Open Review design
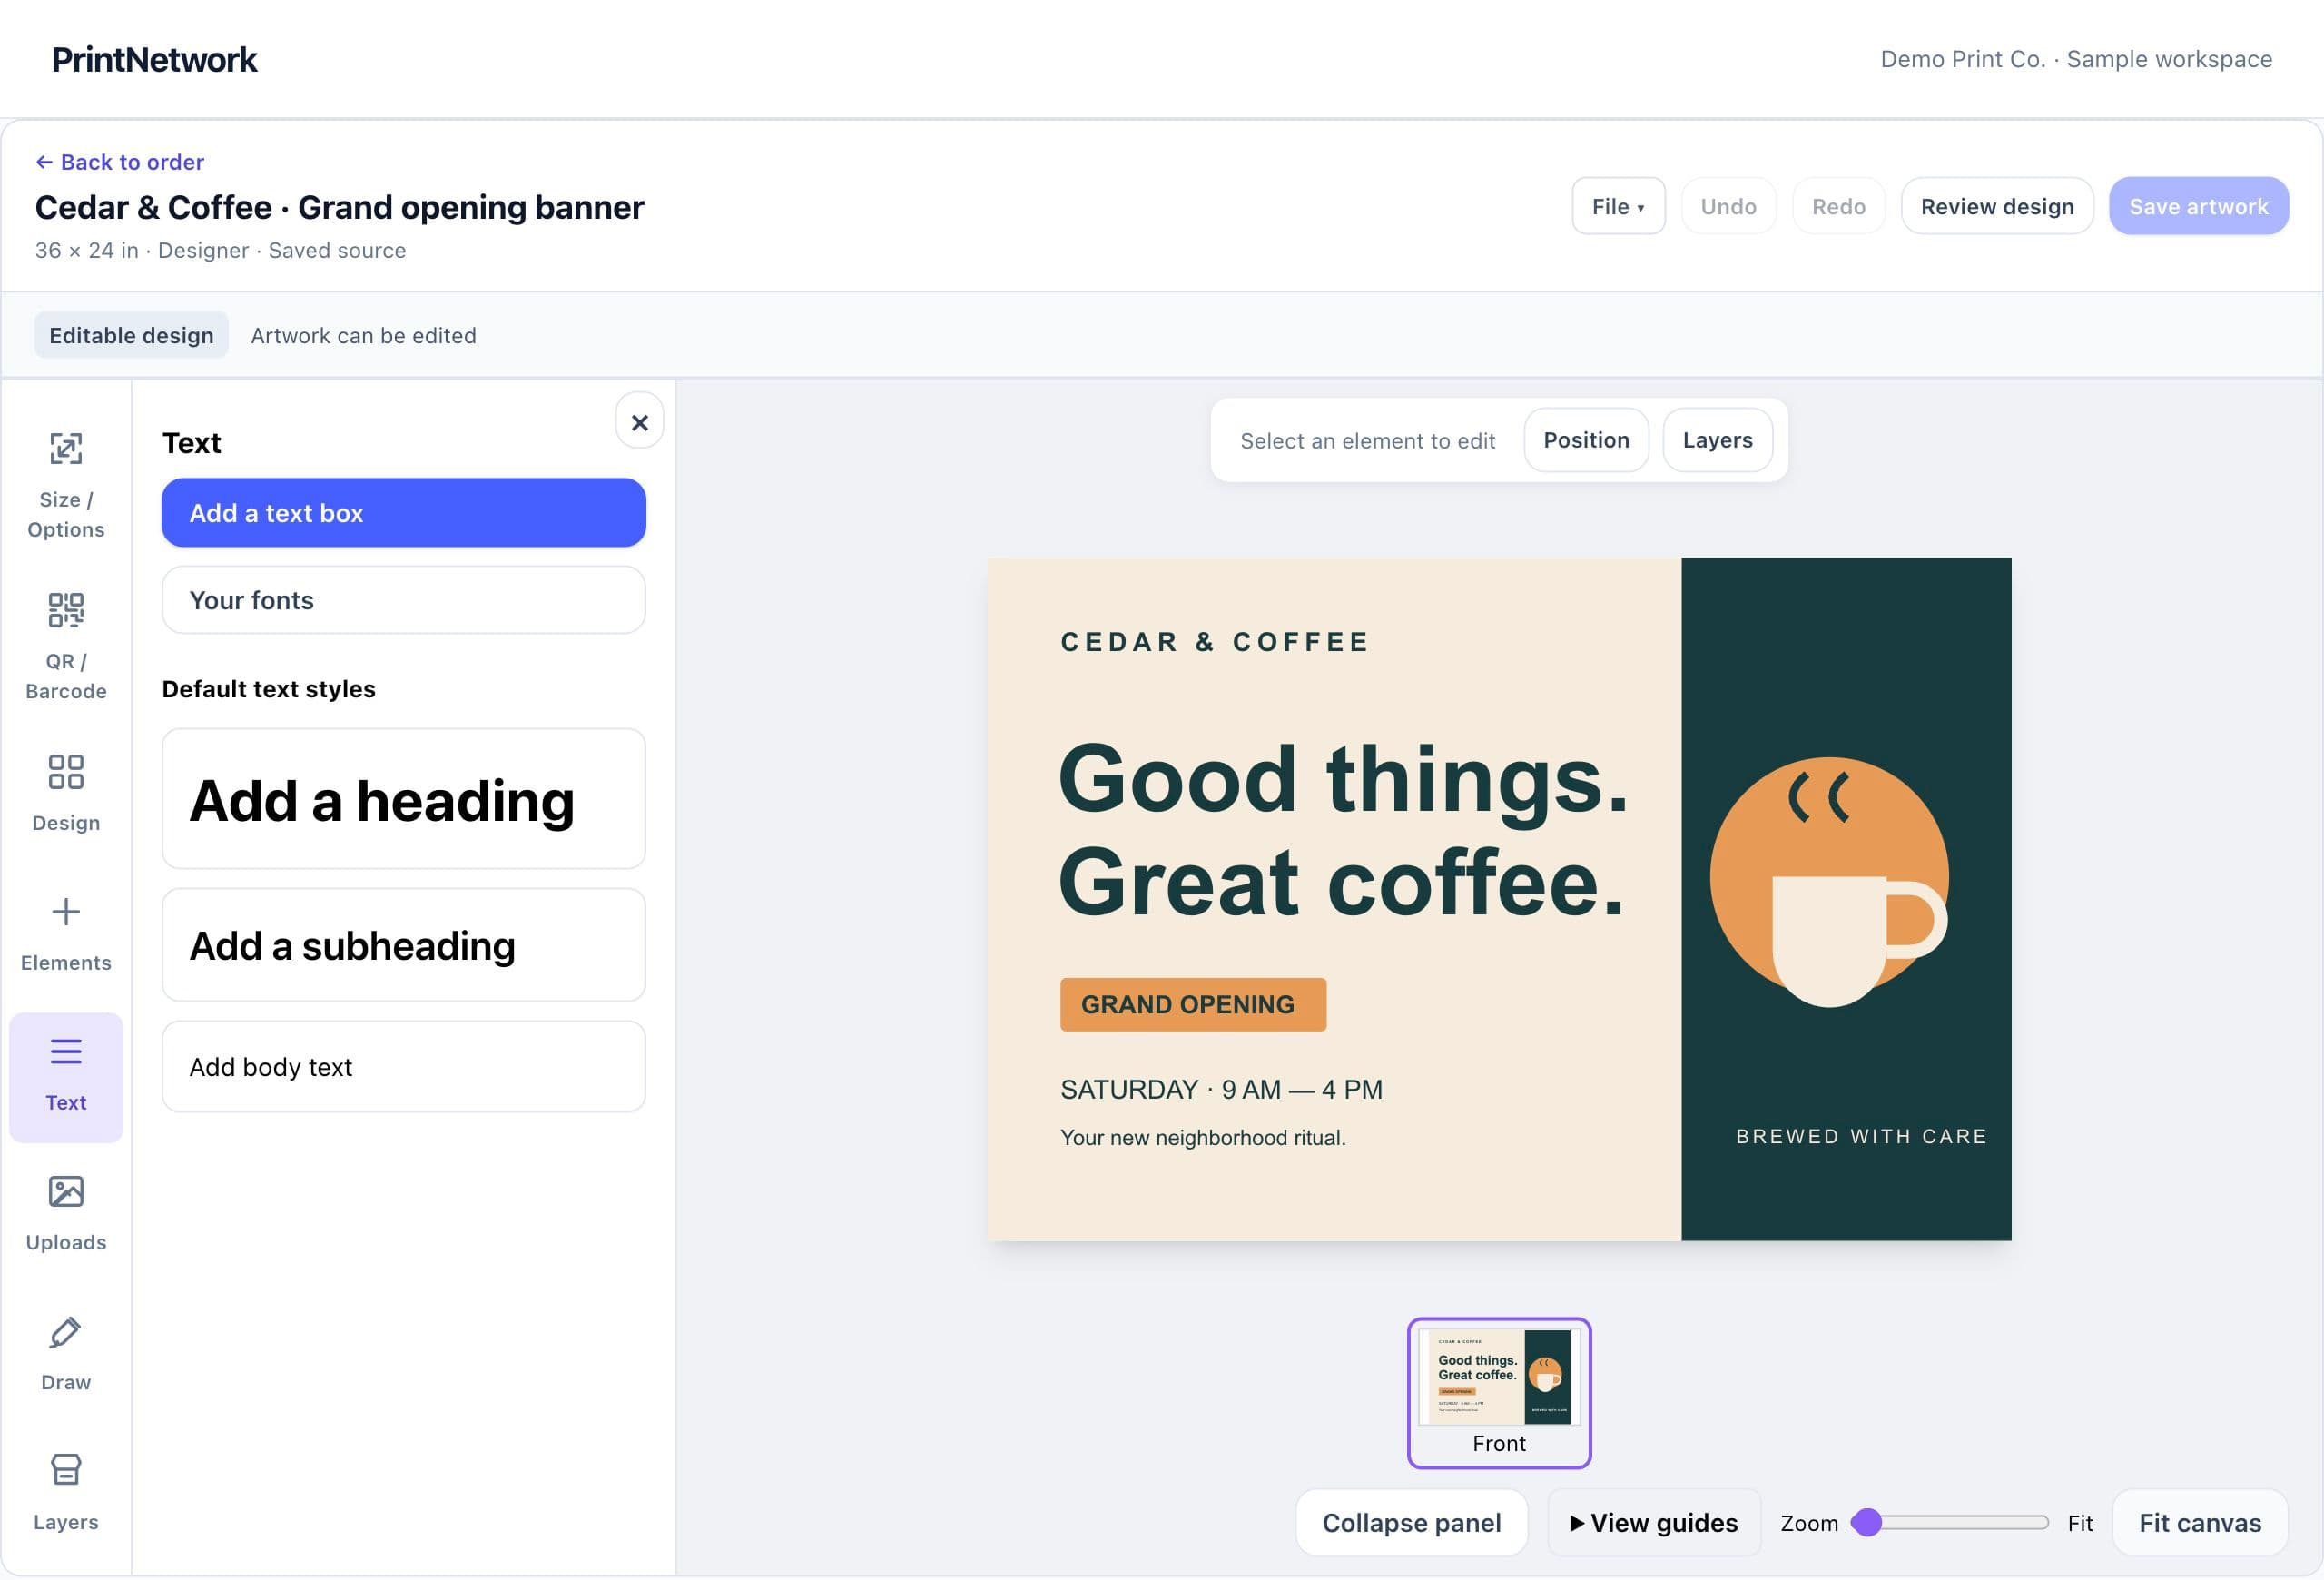The height and width of the screenshot is (1580, 2324). [x=1997, y=206]
